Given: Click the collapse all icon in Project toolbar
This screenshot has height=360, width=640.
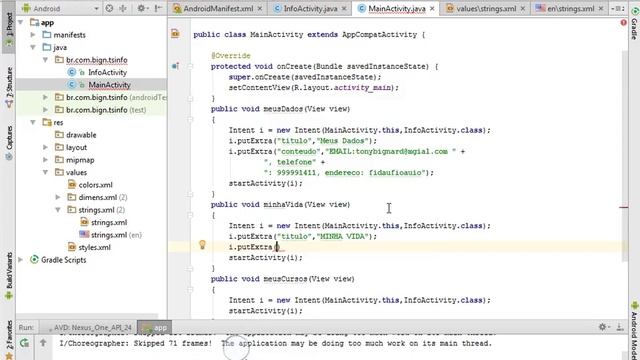Looking at the screenshot, I should coord(123,8).
